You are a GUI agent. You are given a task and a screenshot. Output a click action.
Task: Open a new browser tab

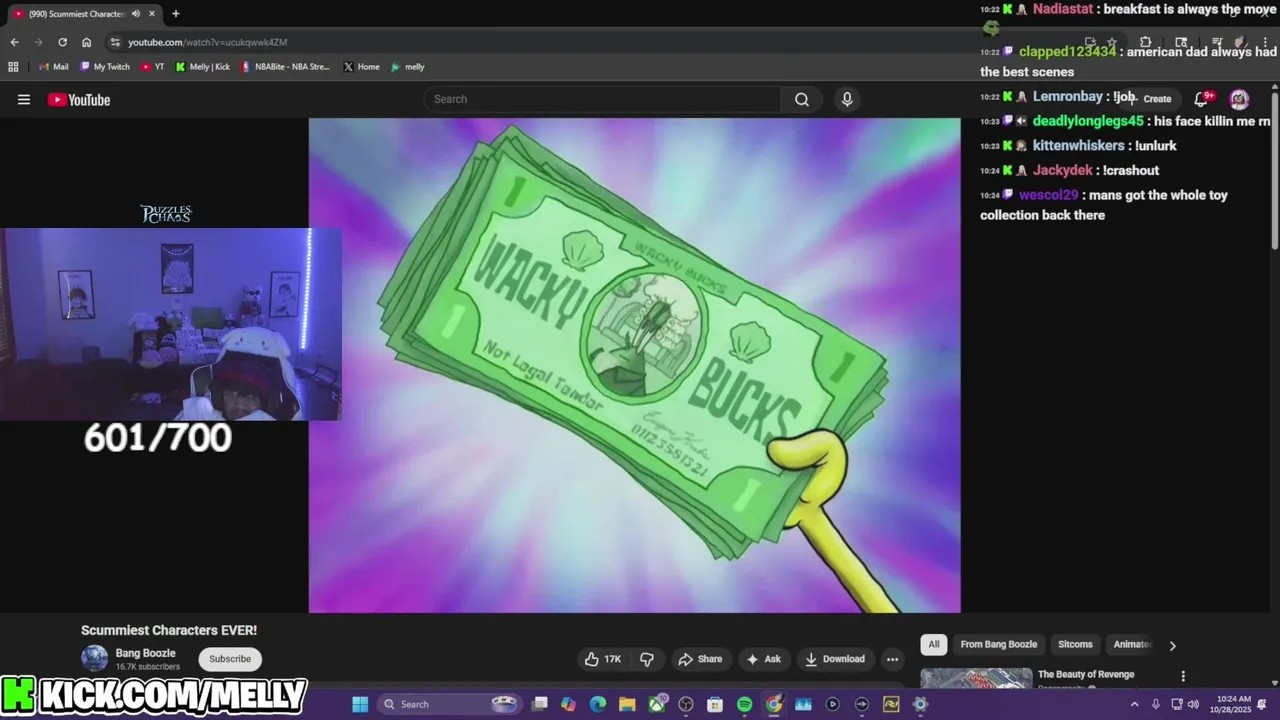point(176,14)
